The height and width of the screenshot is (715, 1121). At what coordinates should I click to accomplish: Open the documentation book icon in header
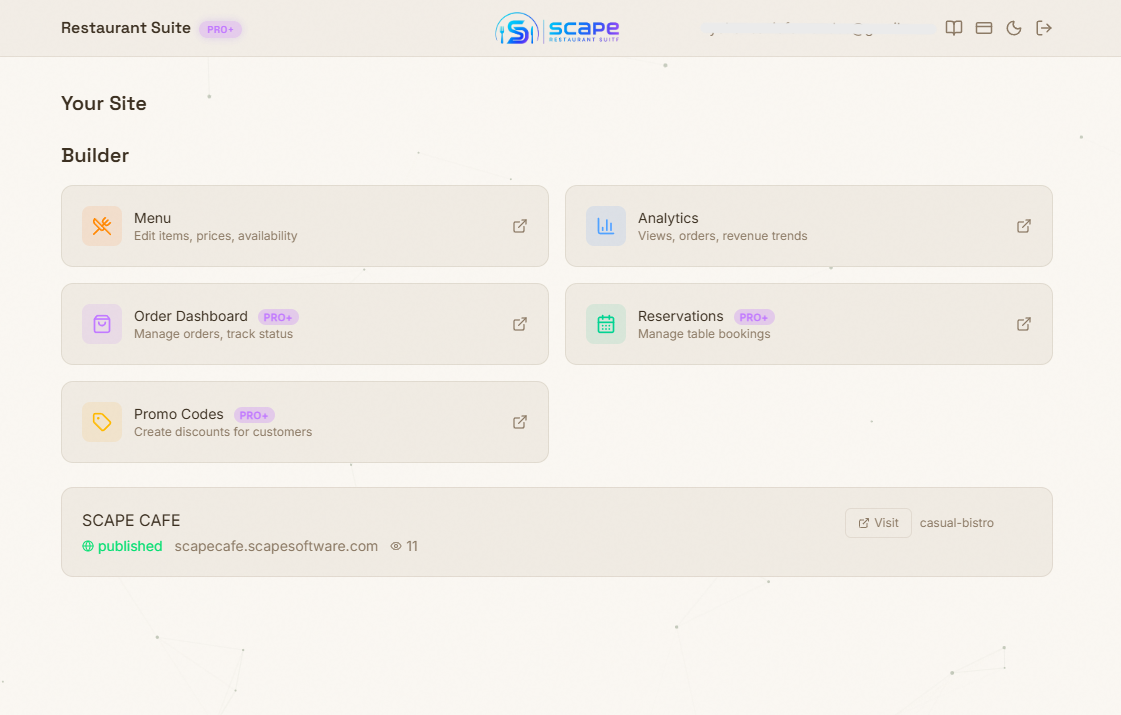[954, 28]
